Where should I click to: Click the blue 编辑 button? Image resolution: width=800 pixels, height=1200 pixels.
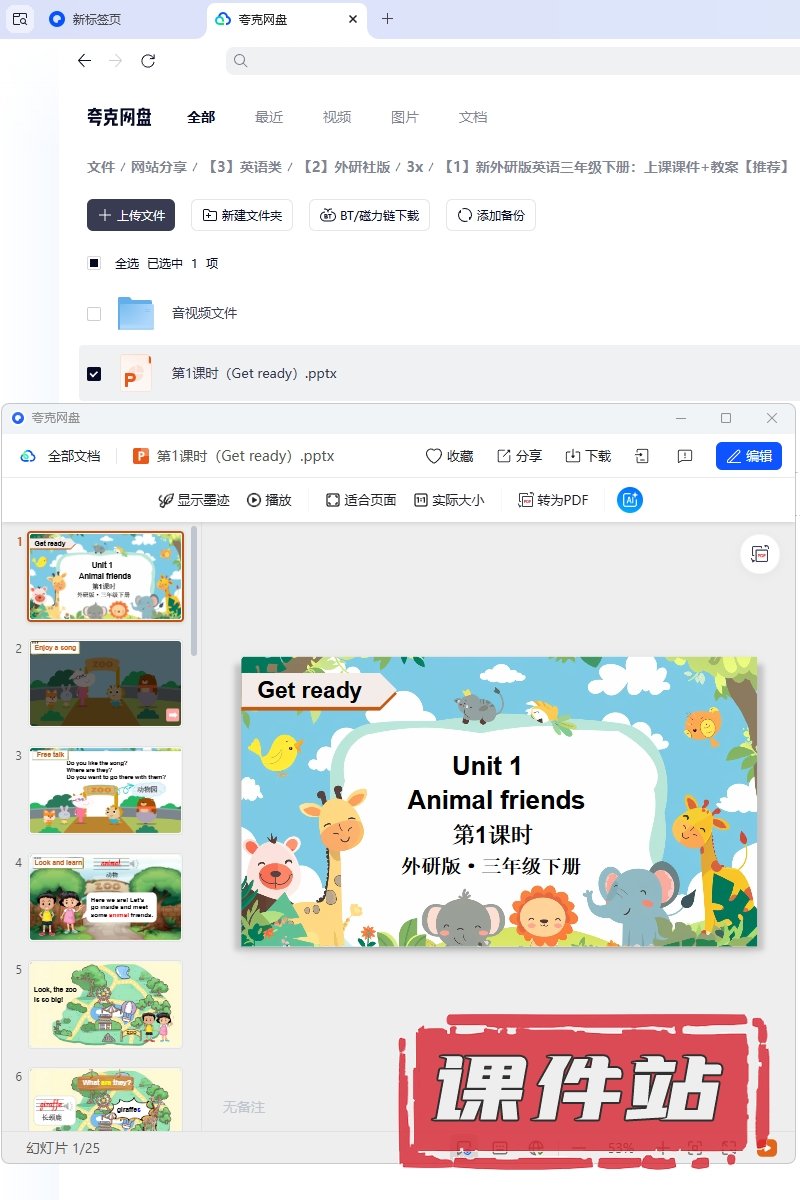(x=749, y=456)
